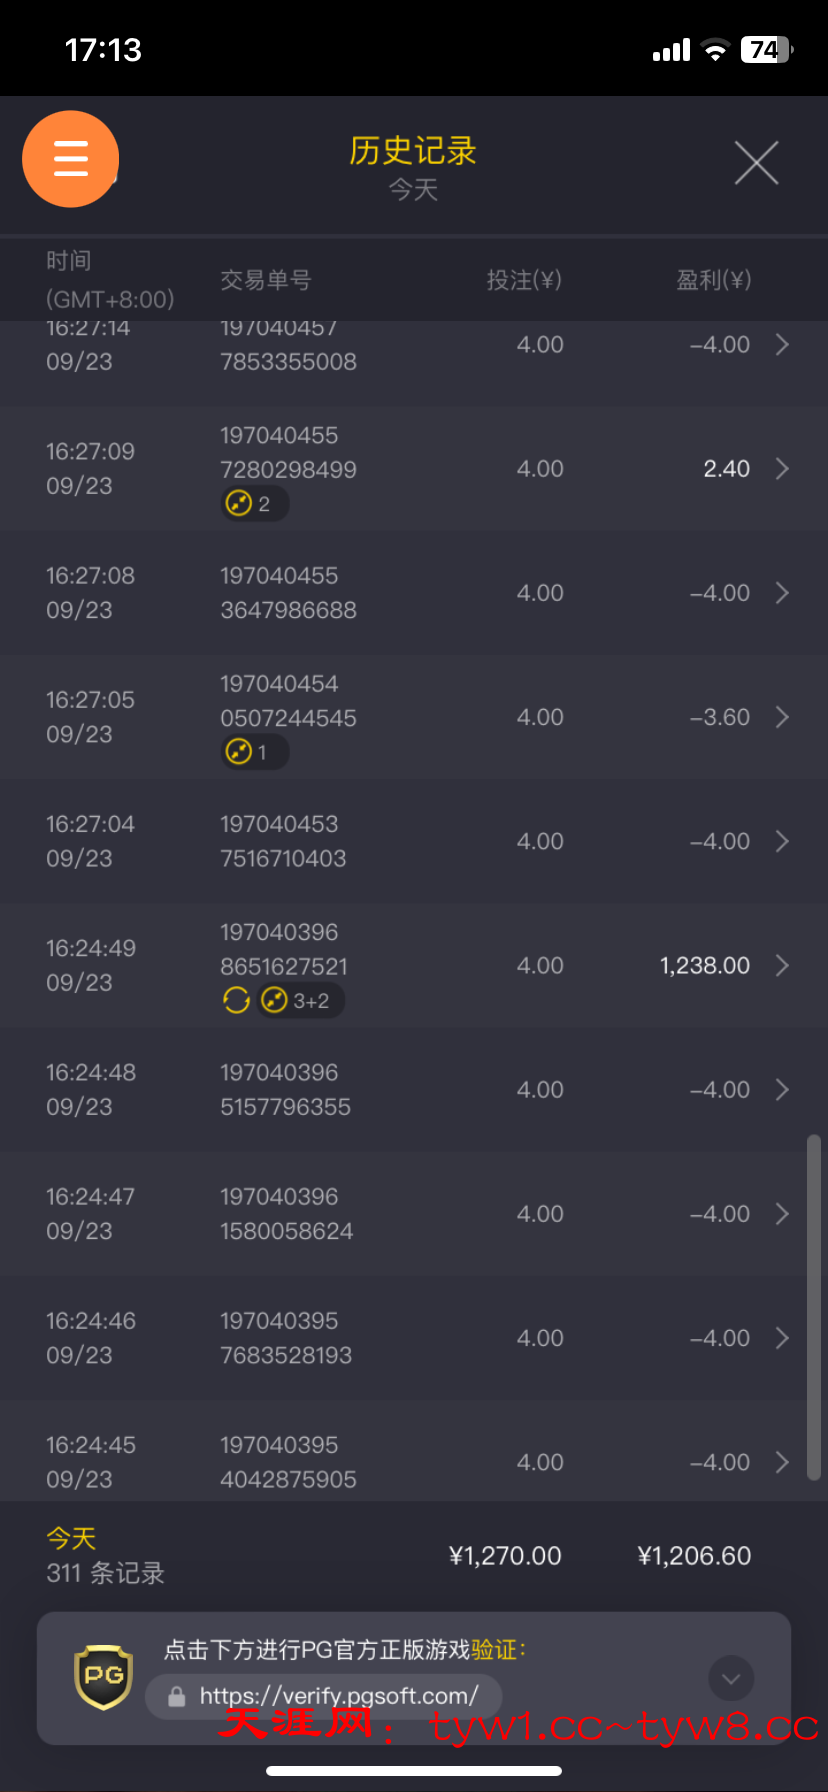Image resolution: width=828 pixels, height=1792 pixels.
Task: Expand the PG verification banner dropdown
Action: click(x=731, y=1679)
